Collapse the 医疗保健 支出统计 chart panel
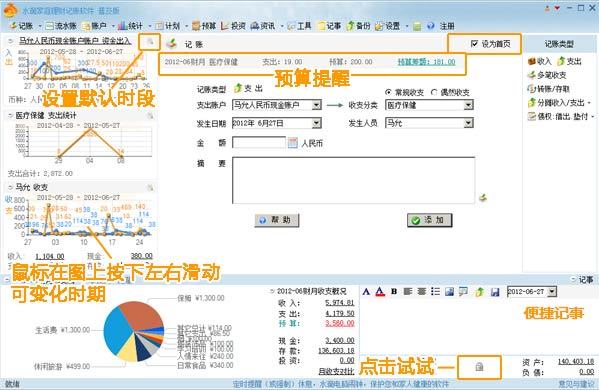 tap(10, 115)
